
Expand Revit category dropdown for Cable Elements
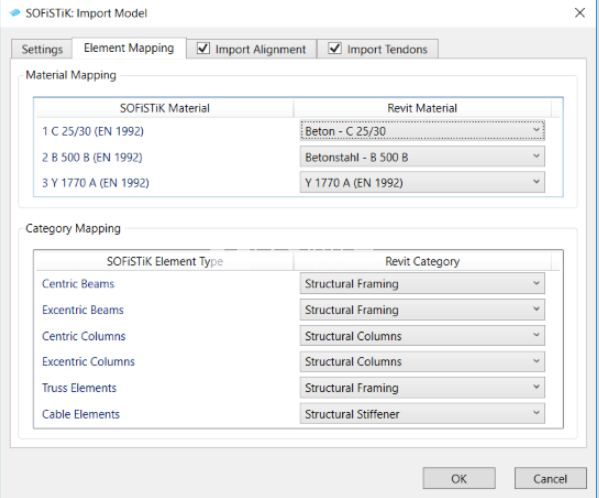tap(422, 414)
